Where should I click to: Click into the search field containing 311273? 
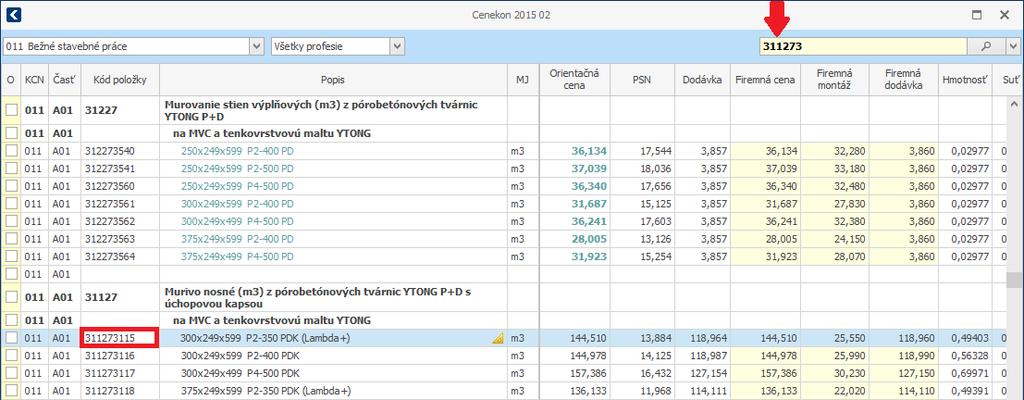[x=862, y=46]
